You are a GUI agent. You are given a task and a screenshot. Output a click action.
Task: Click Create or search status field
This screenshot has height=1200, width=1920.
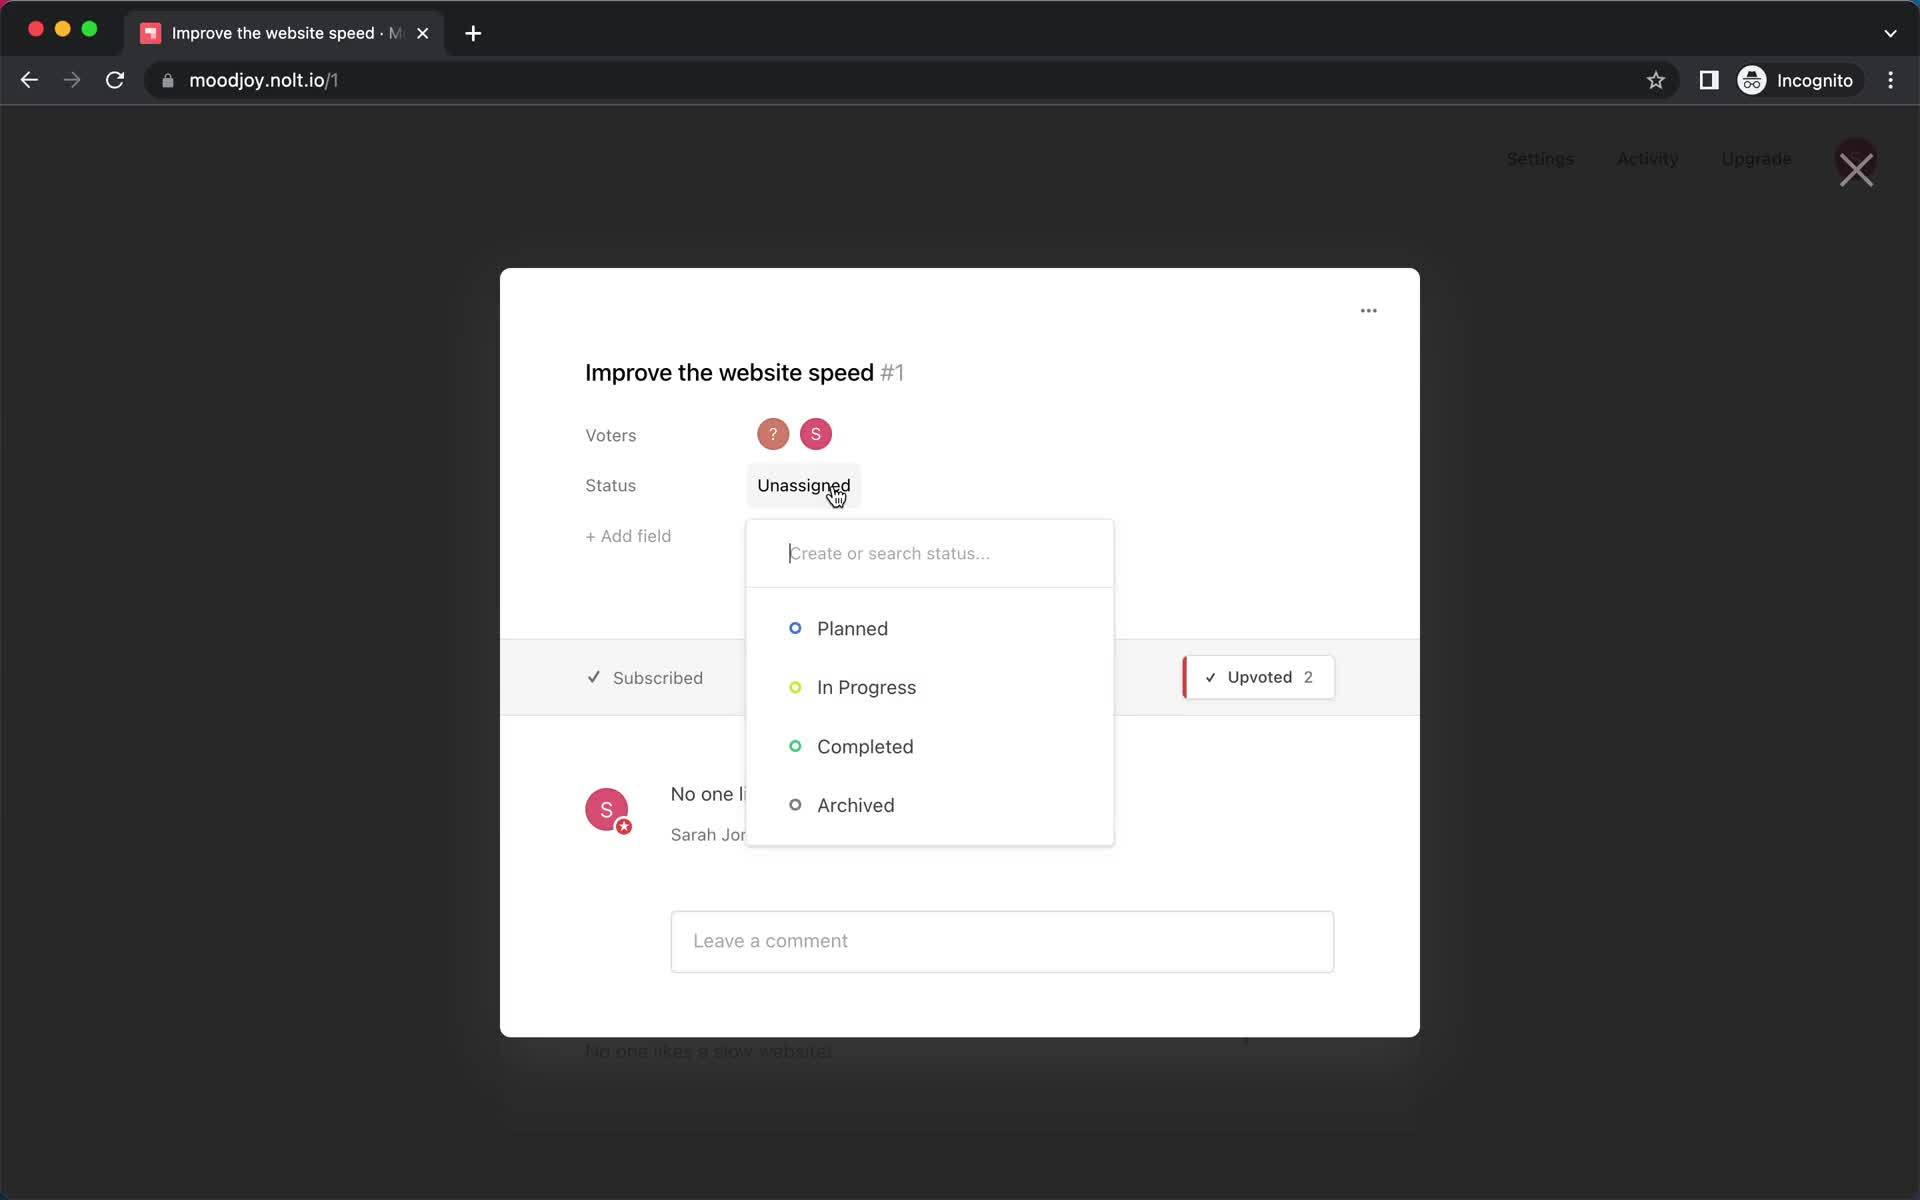pos(932,553)
